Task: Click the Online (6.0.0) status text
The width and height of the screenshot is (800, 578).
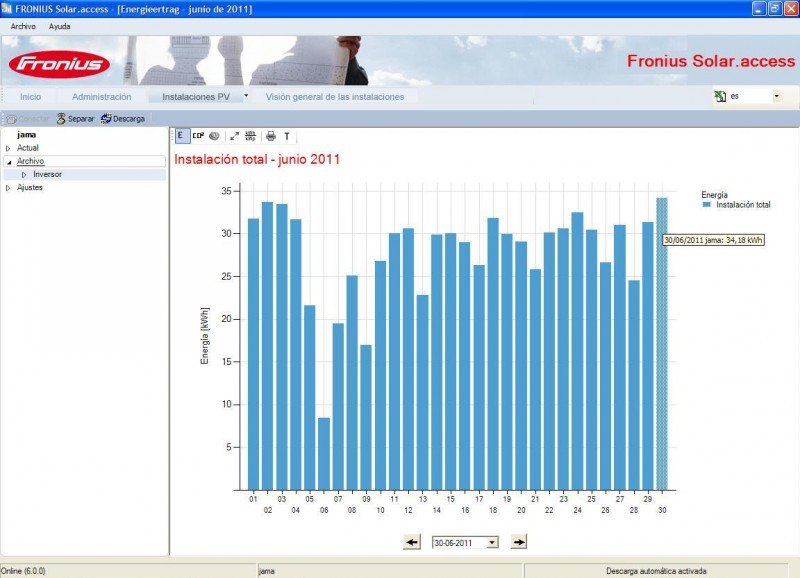Action: [23, 571]
